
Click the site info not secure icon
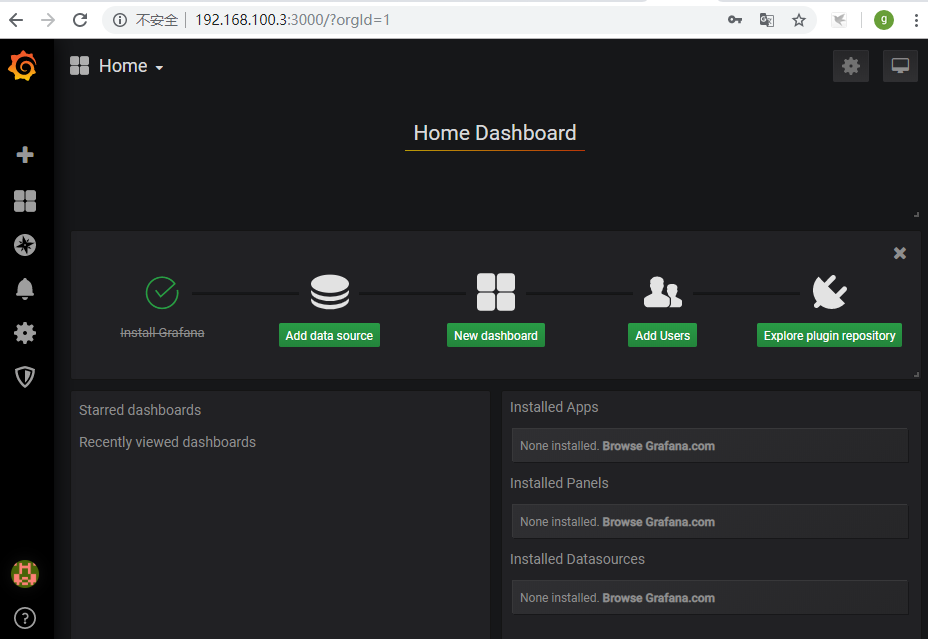(120, 20)
